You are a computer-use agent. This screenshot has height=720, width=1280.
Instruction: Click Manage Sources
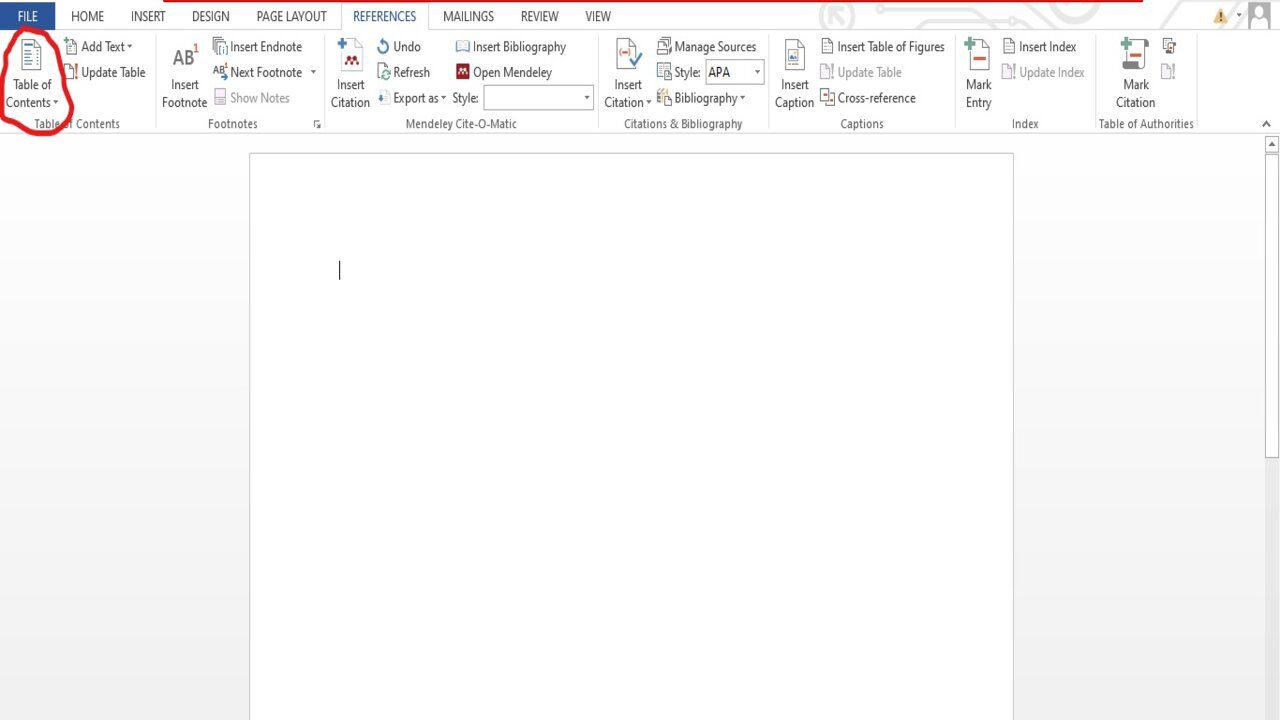pos(707,46)
